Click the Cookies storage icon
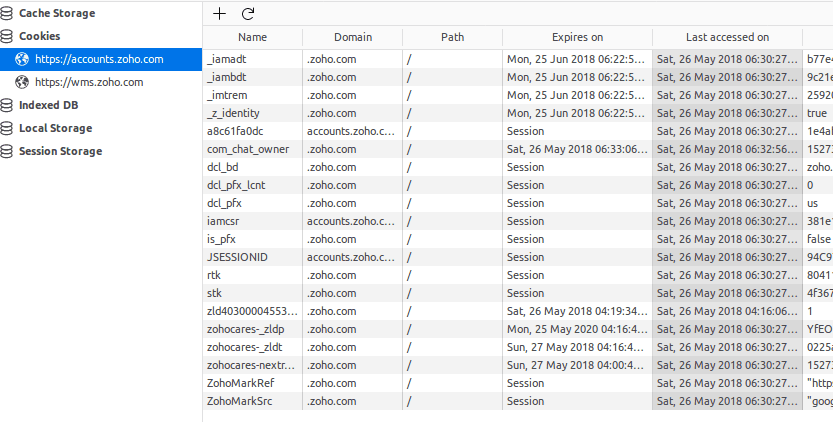Viewport: 833px width, 422px height. (7, 37)
